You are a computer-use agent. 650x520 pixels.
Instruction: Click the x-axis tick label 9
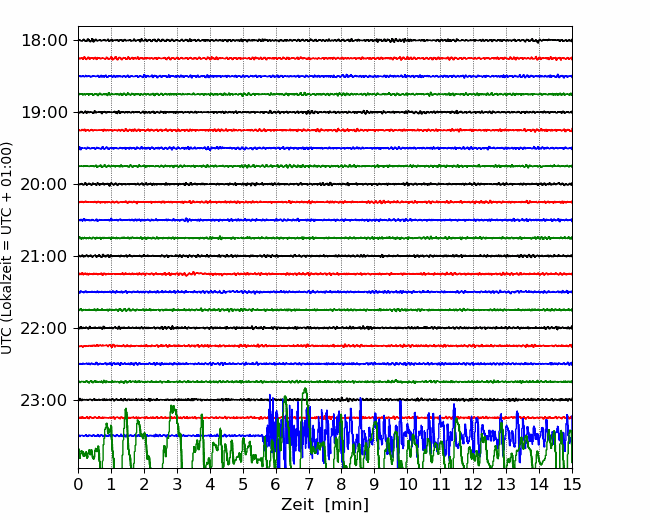(x=375, y=484)
